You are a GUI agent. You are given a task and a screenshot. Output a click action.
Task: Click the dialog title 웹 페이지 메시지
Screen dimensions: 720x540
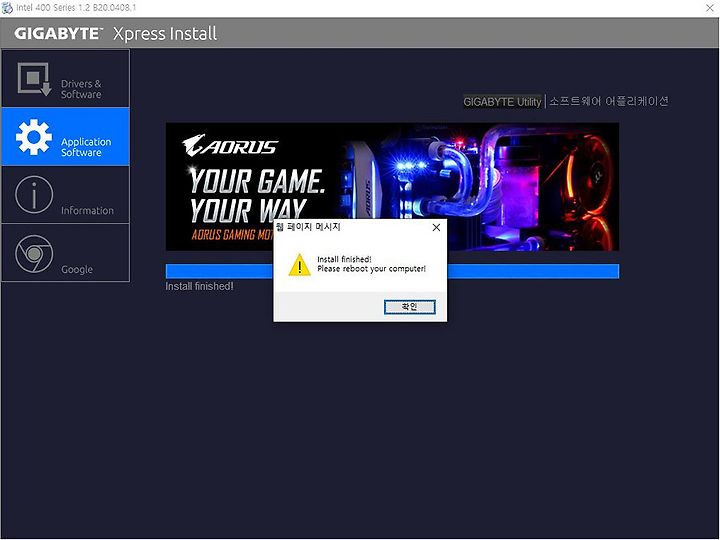(308, 226)
